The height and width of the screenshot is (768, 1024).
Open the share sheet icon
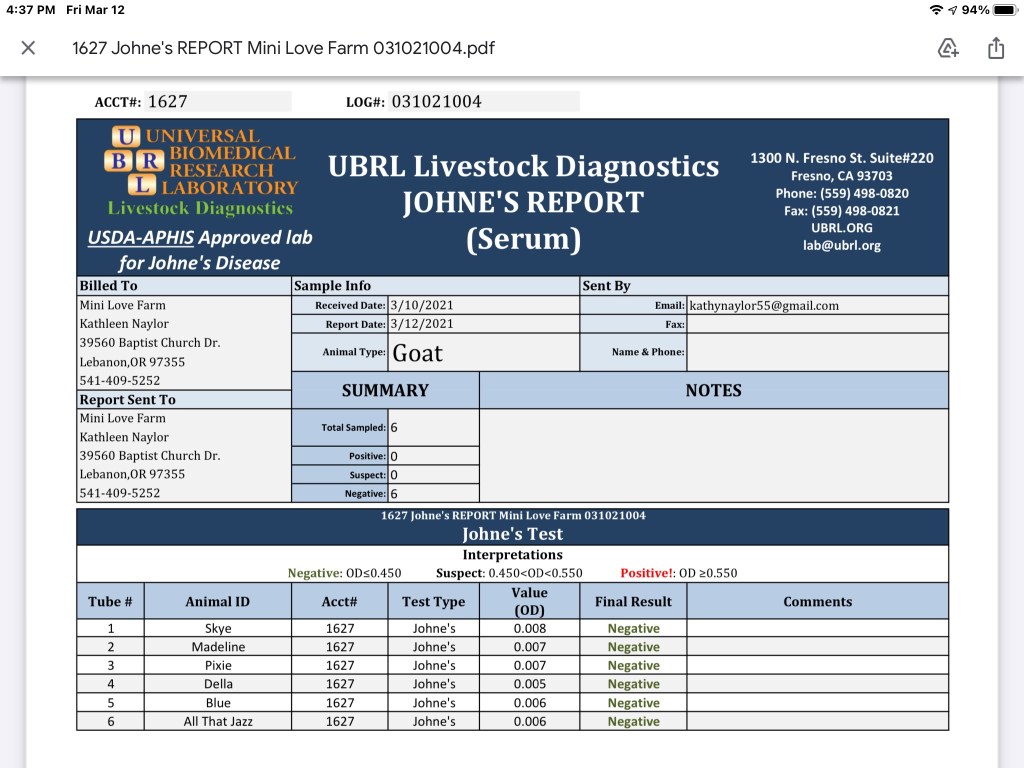996,48
